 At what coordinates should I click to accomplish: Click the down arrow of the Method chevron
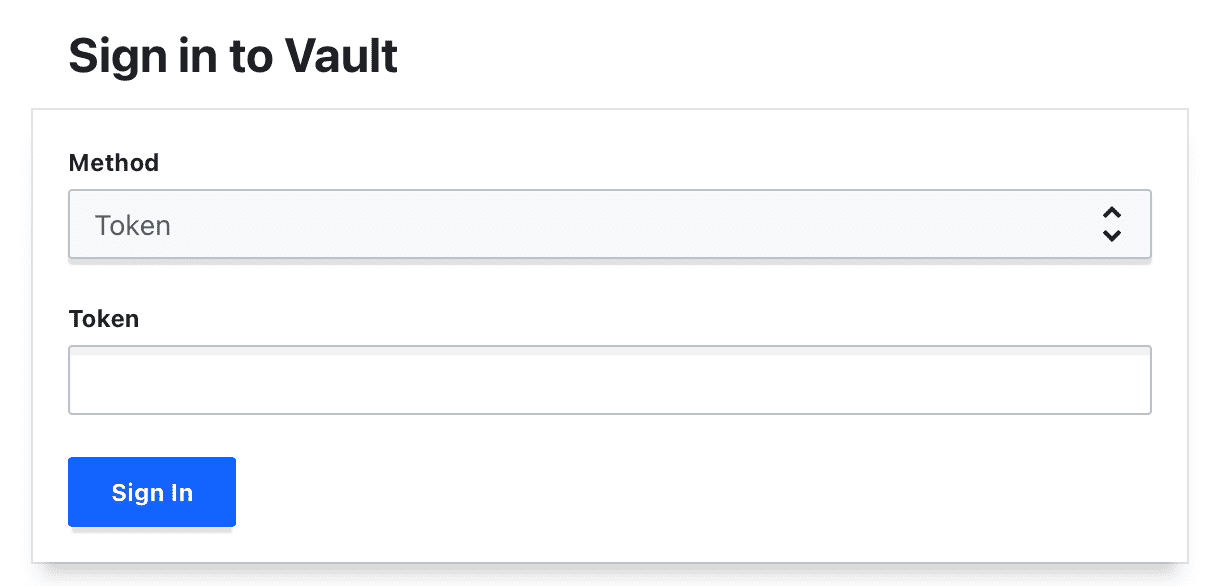[1111, 236]
